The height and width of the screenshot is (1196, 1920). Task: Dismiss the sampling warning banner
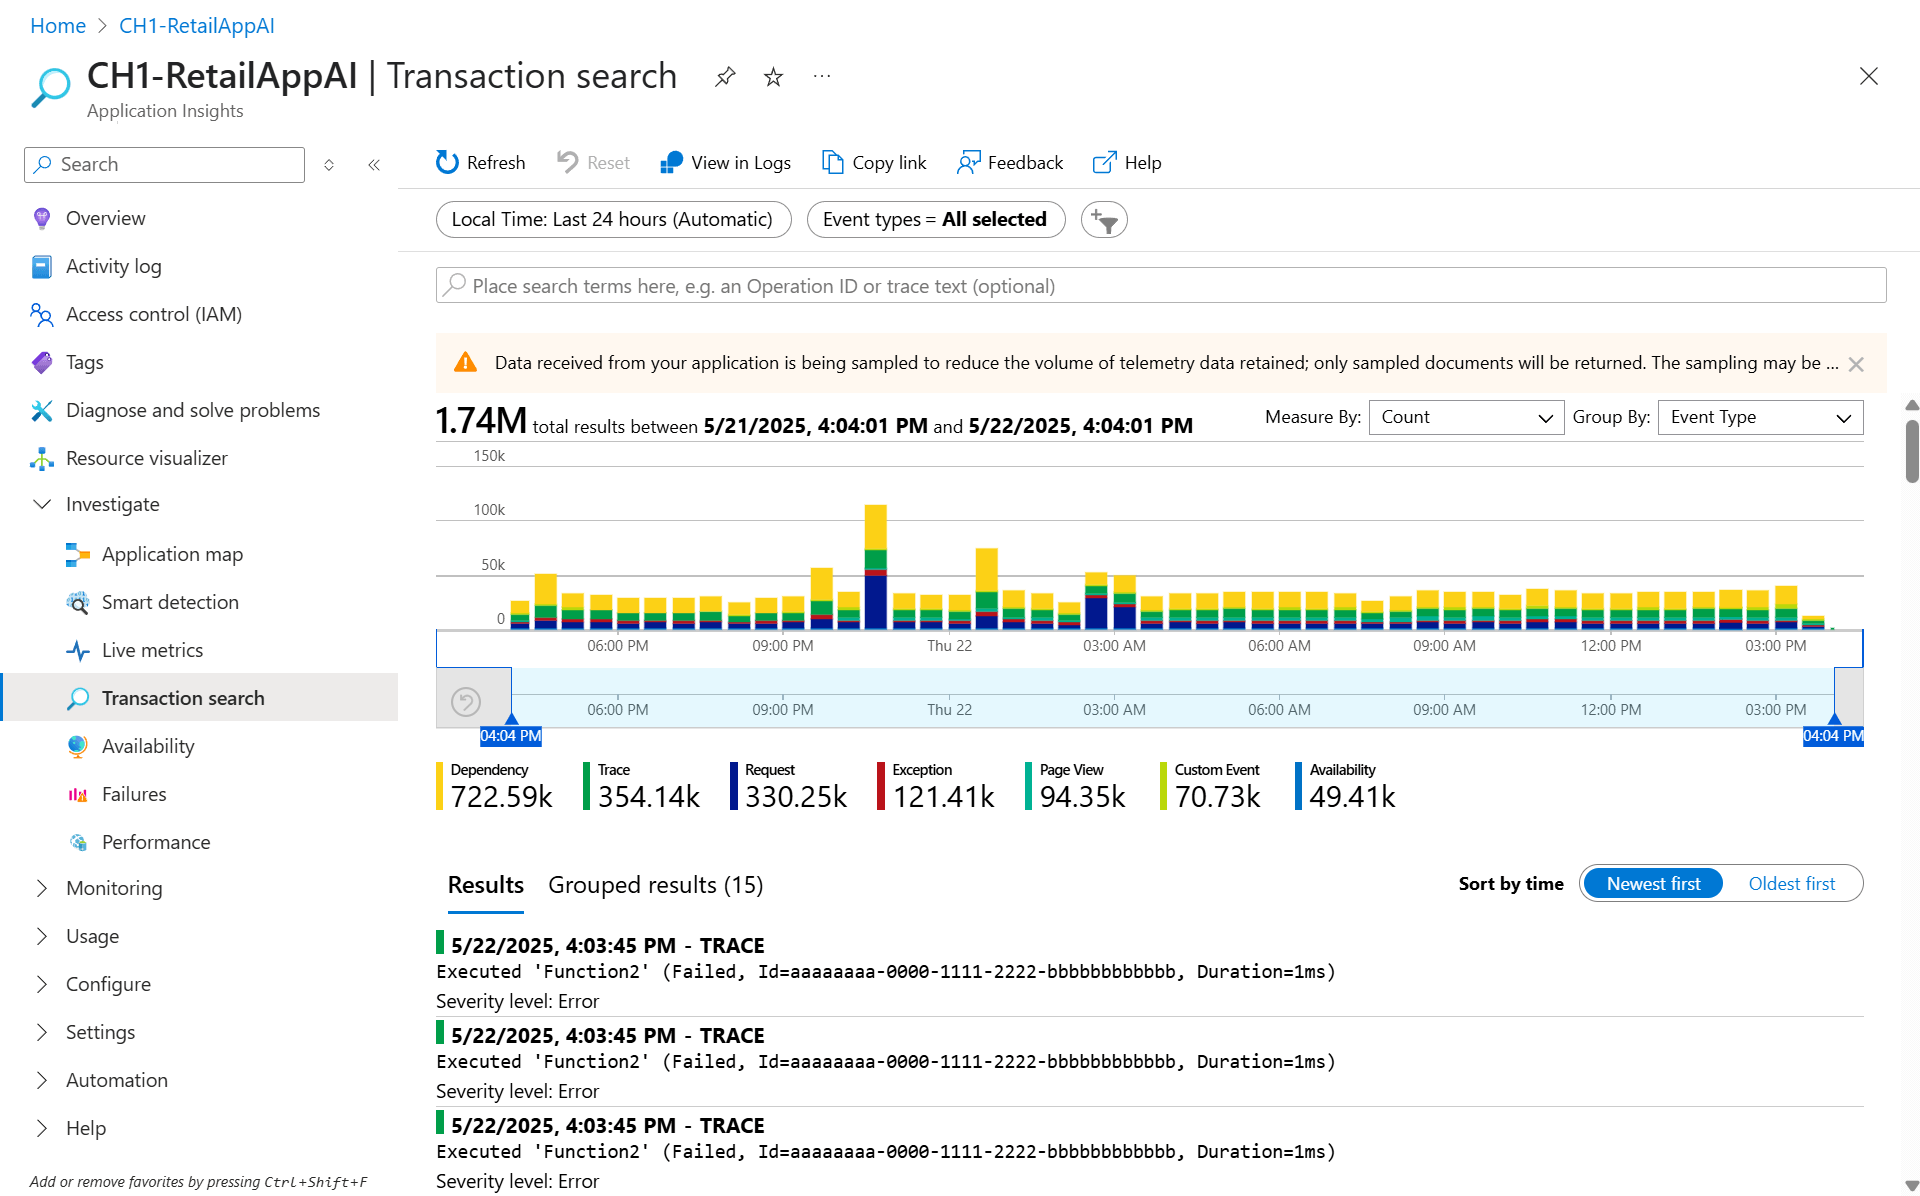click(x=1856, y=364)
